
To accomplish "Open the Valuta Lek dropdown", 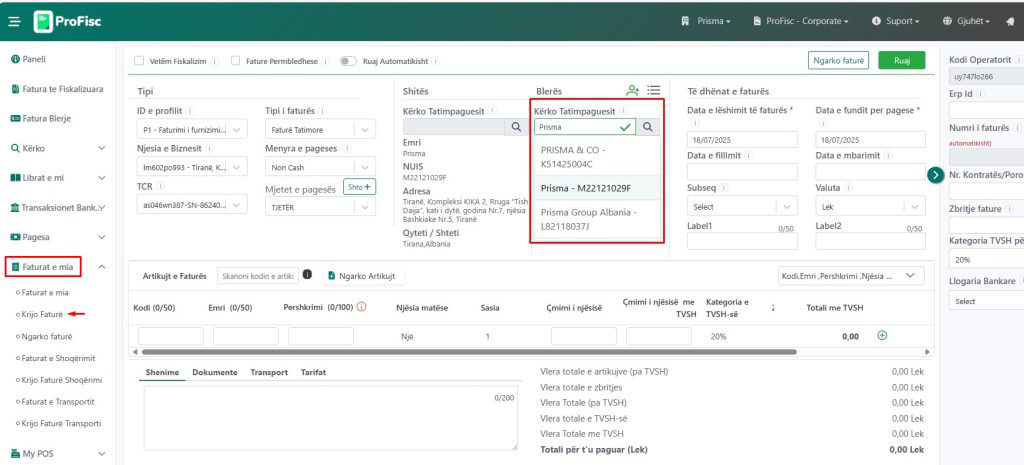I will tap(870, 206).
